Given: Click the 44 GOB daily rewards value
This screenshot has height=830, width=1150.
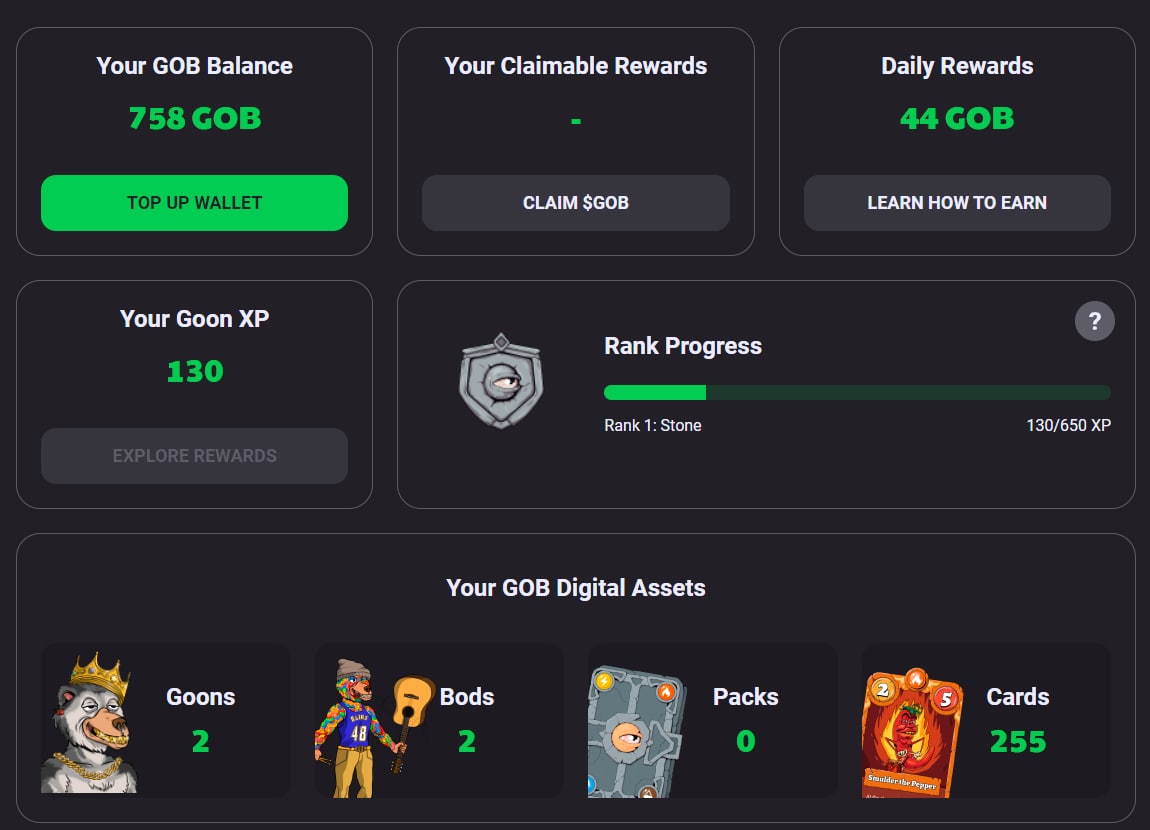Looking at the screenshot, I should click(956, 119).
